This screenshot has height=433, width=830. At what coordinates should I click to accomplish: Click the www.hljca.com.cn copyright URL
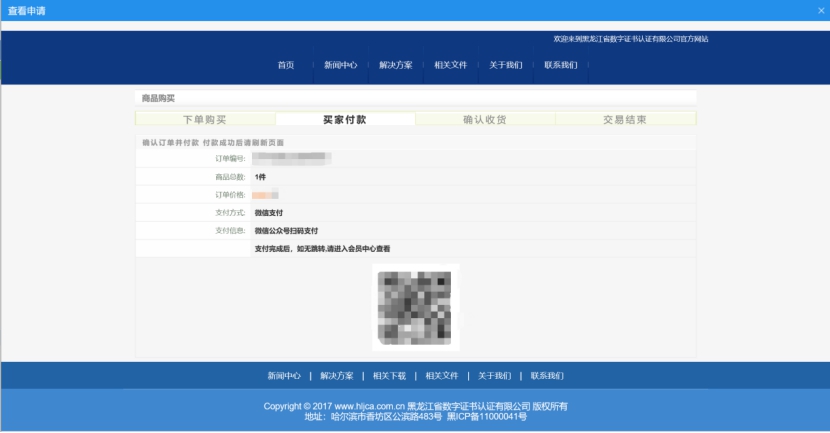click(369, 406)
